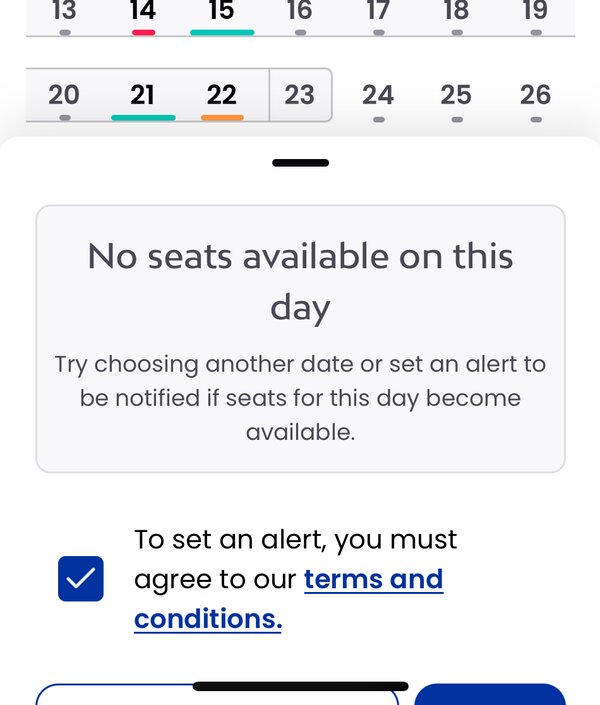This screenshot has width=600, height=705.
Task: Uncheck the terms agreement checkbox
Action: [81, 579]
